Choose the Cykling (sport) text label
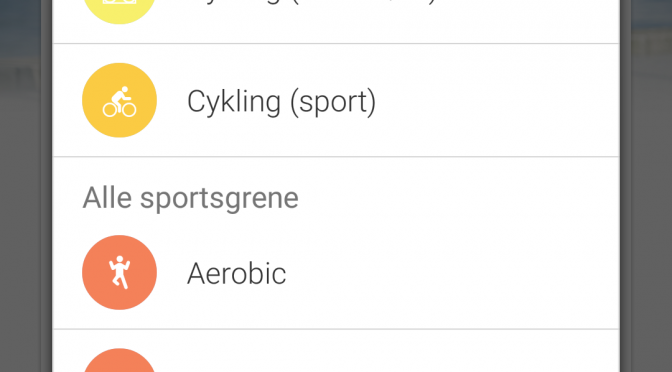The width and height of the screenshot is (672, 372). coord(282,102)
